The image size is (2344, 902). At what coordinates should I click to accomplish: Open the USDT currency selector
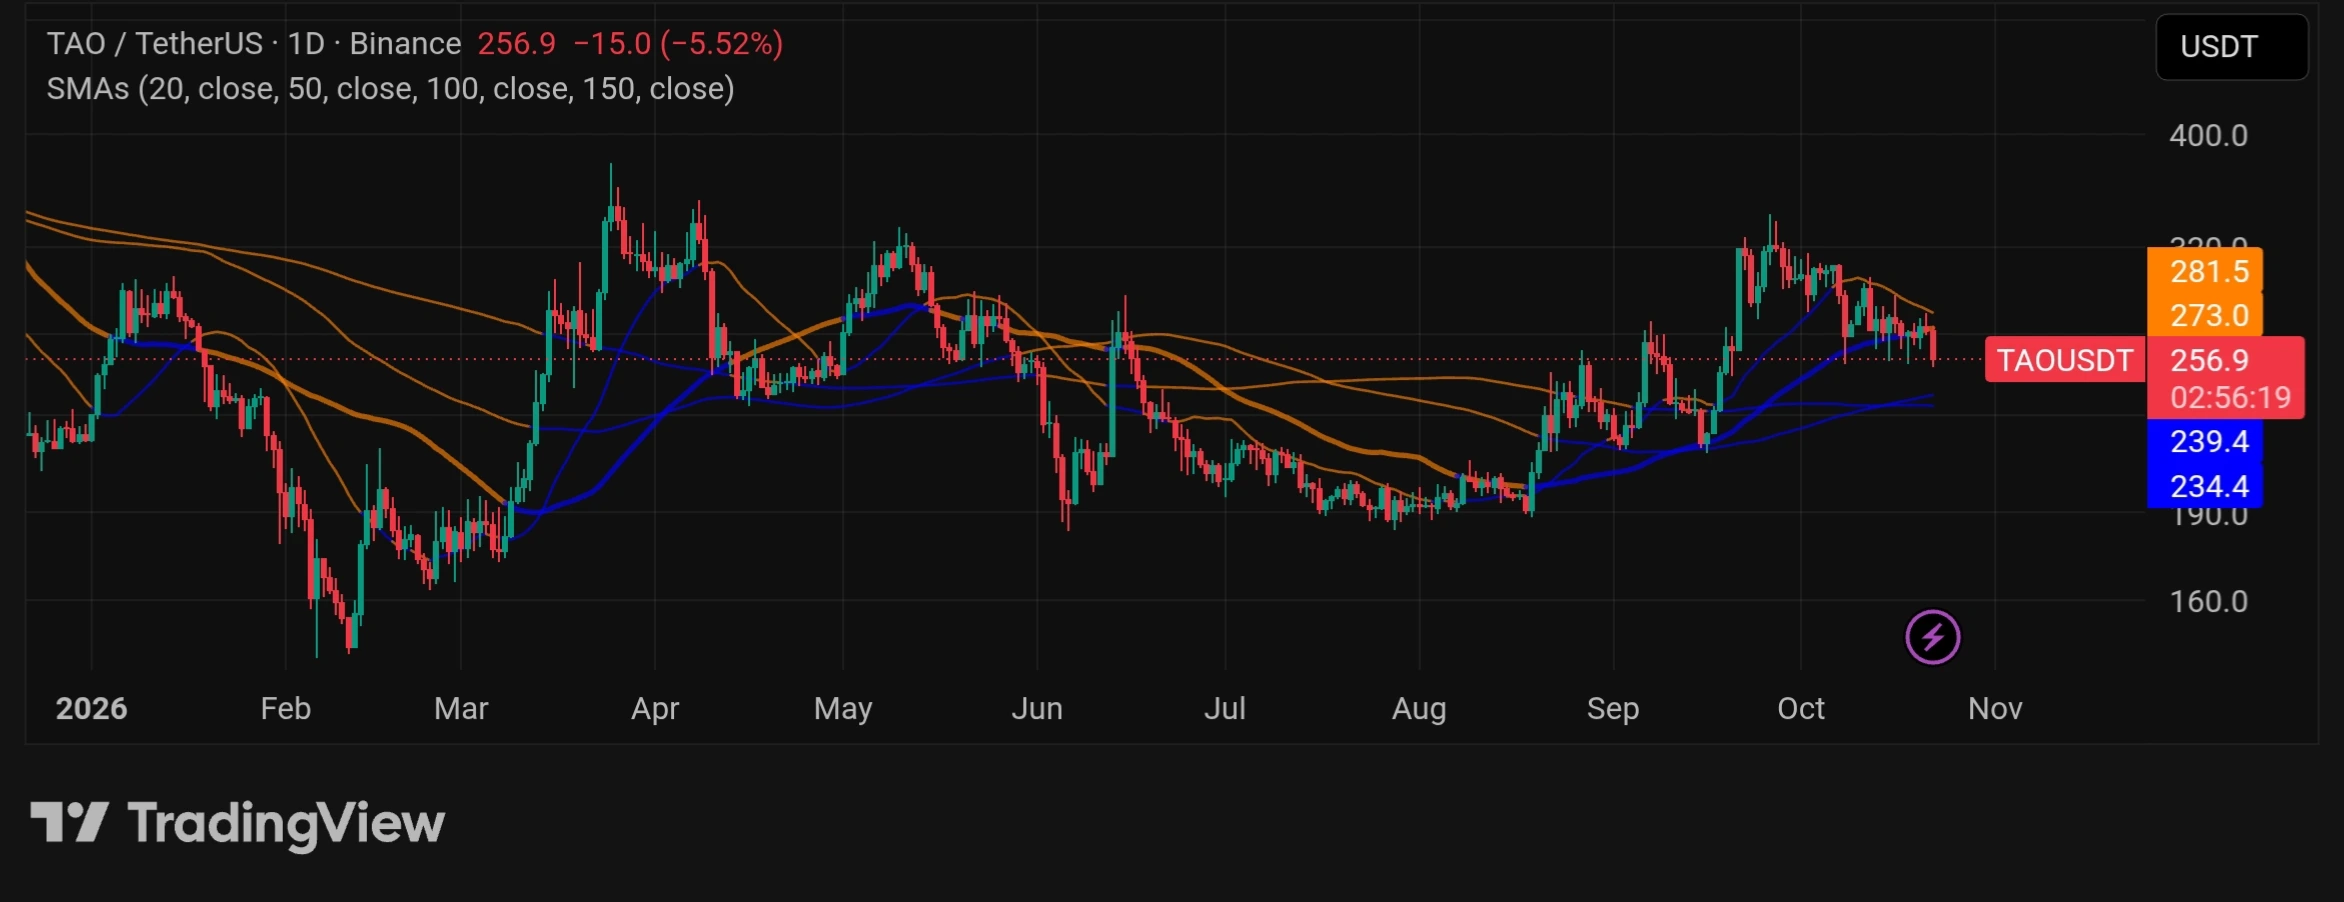pos(2231,47)
